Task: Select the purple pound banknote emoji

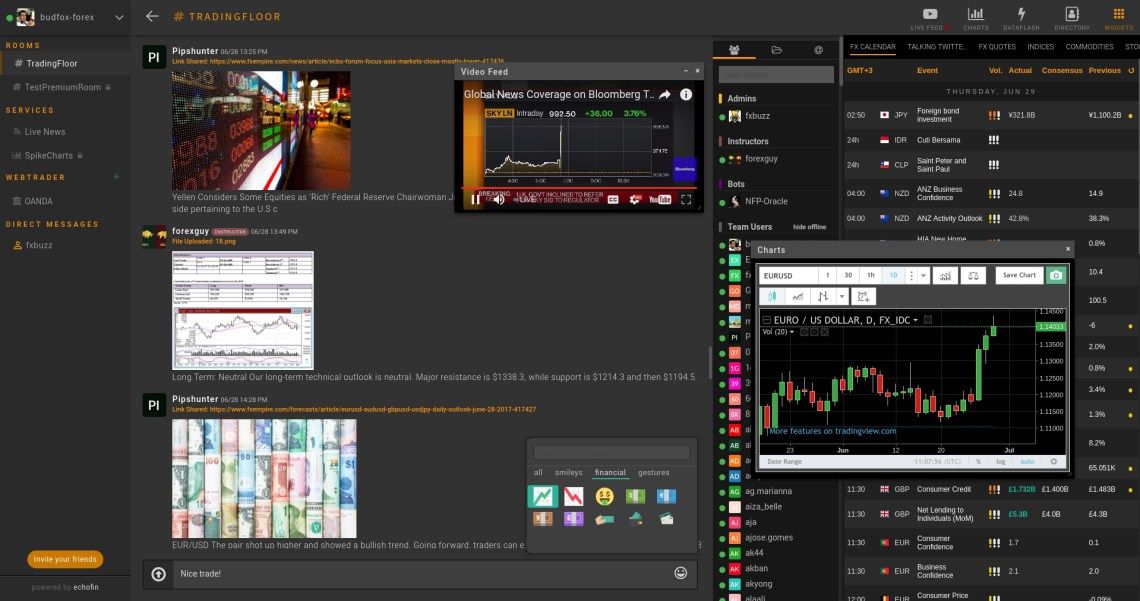Action: click(574, 519)
